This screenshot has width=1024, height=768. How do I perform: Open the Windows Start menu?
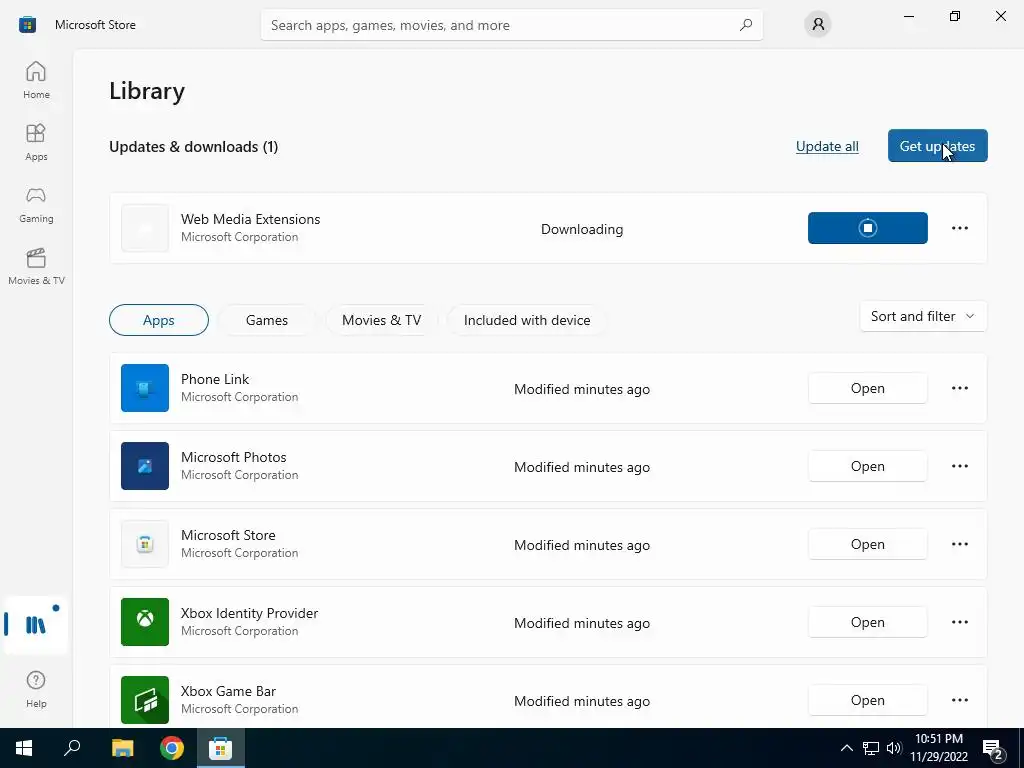(24, 748)
